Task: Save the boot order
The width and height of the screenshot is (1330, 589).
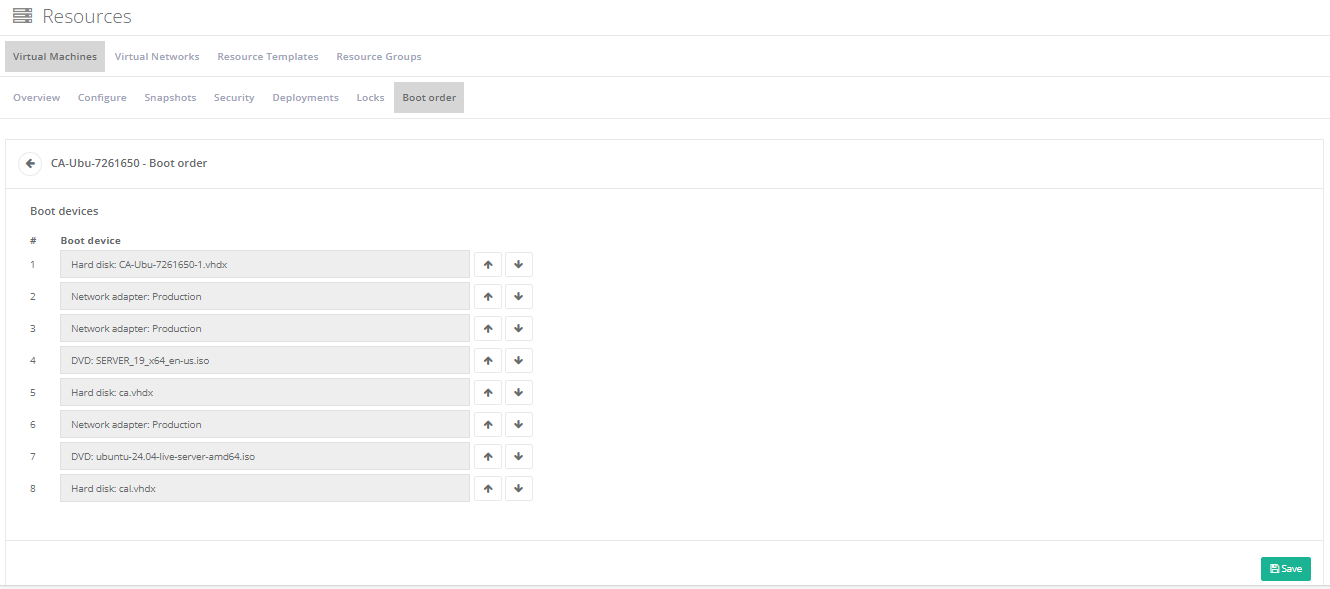Action: pos(1286,569)
